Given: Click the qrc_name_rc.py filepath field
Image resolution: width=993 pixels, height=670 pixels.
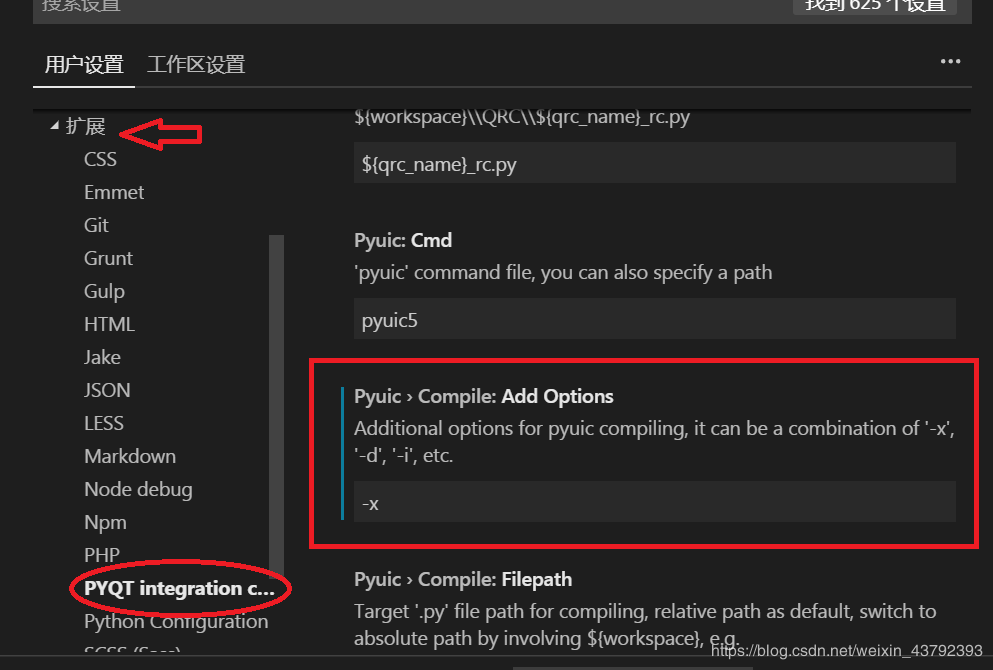Looking at the screenshot, I should pos(655,163).
